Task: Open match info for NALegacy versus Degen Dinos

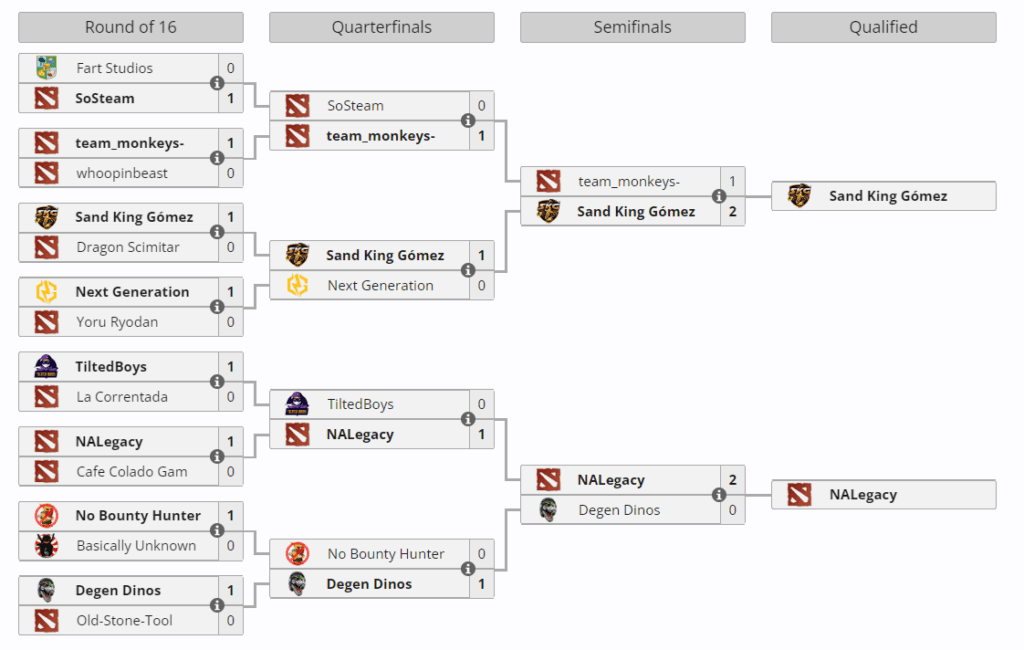Action: point(718,494)
